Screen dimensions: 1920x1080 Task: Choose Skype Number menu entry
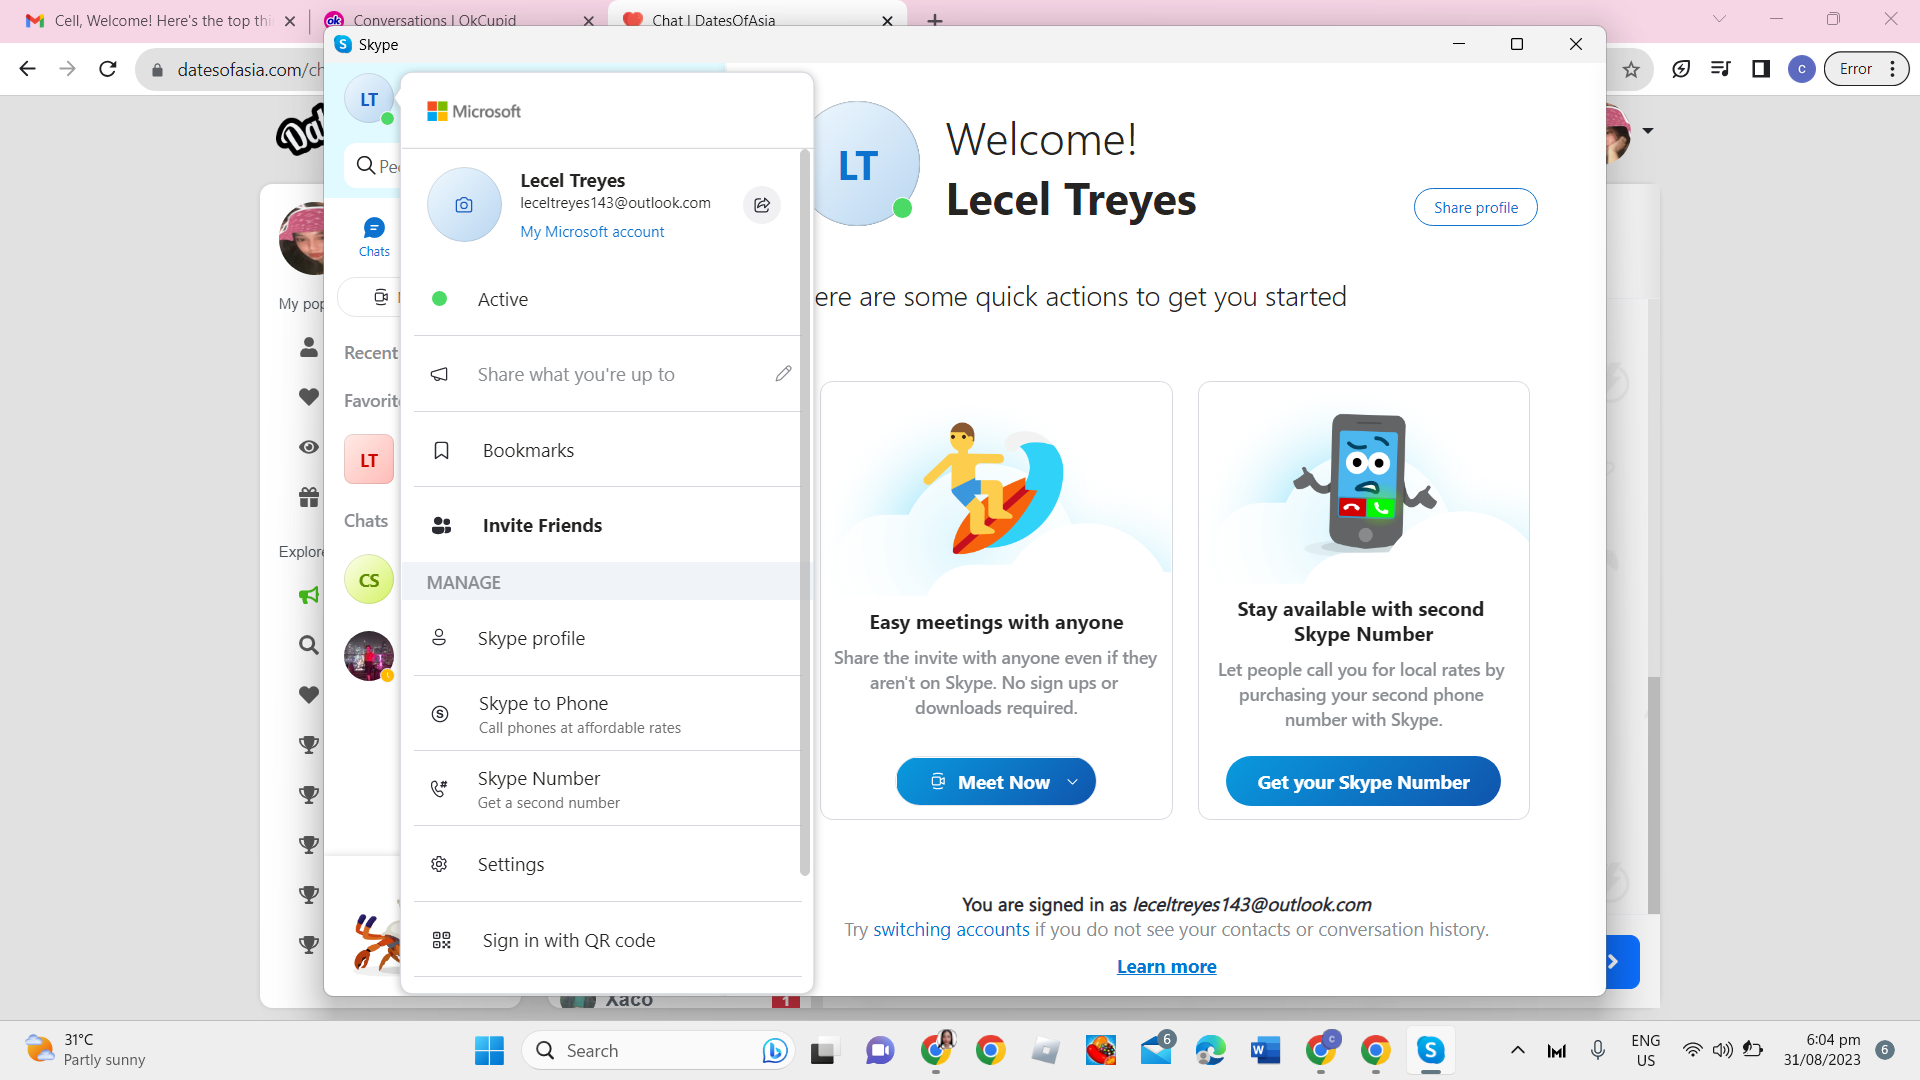click(608, 789)
